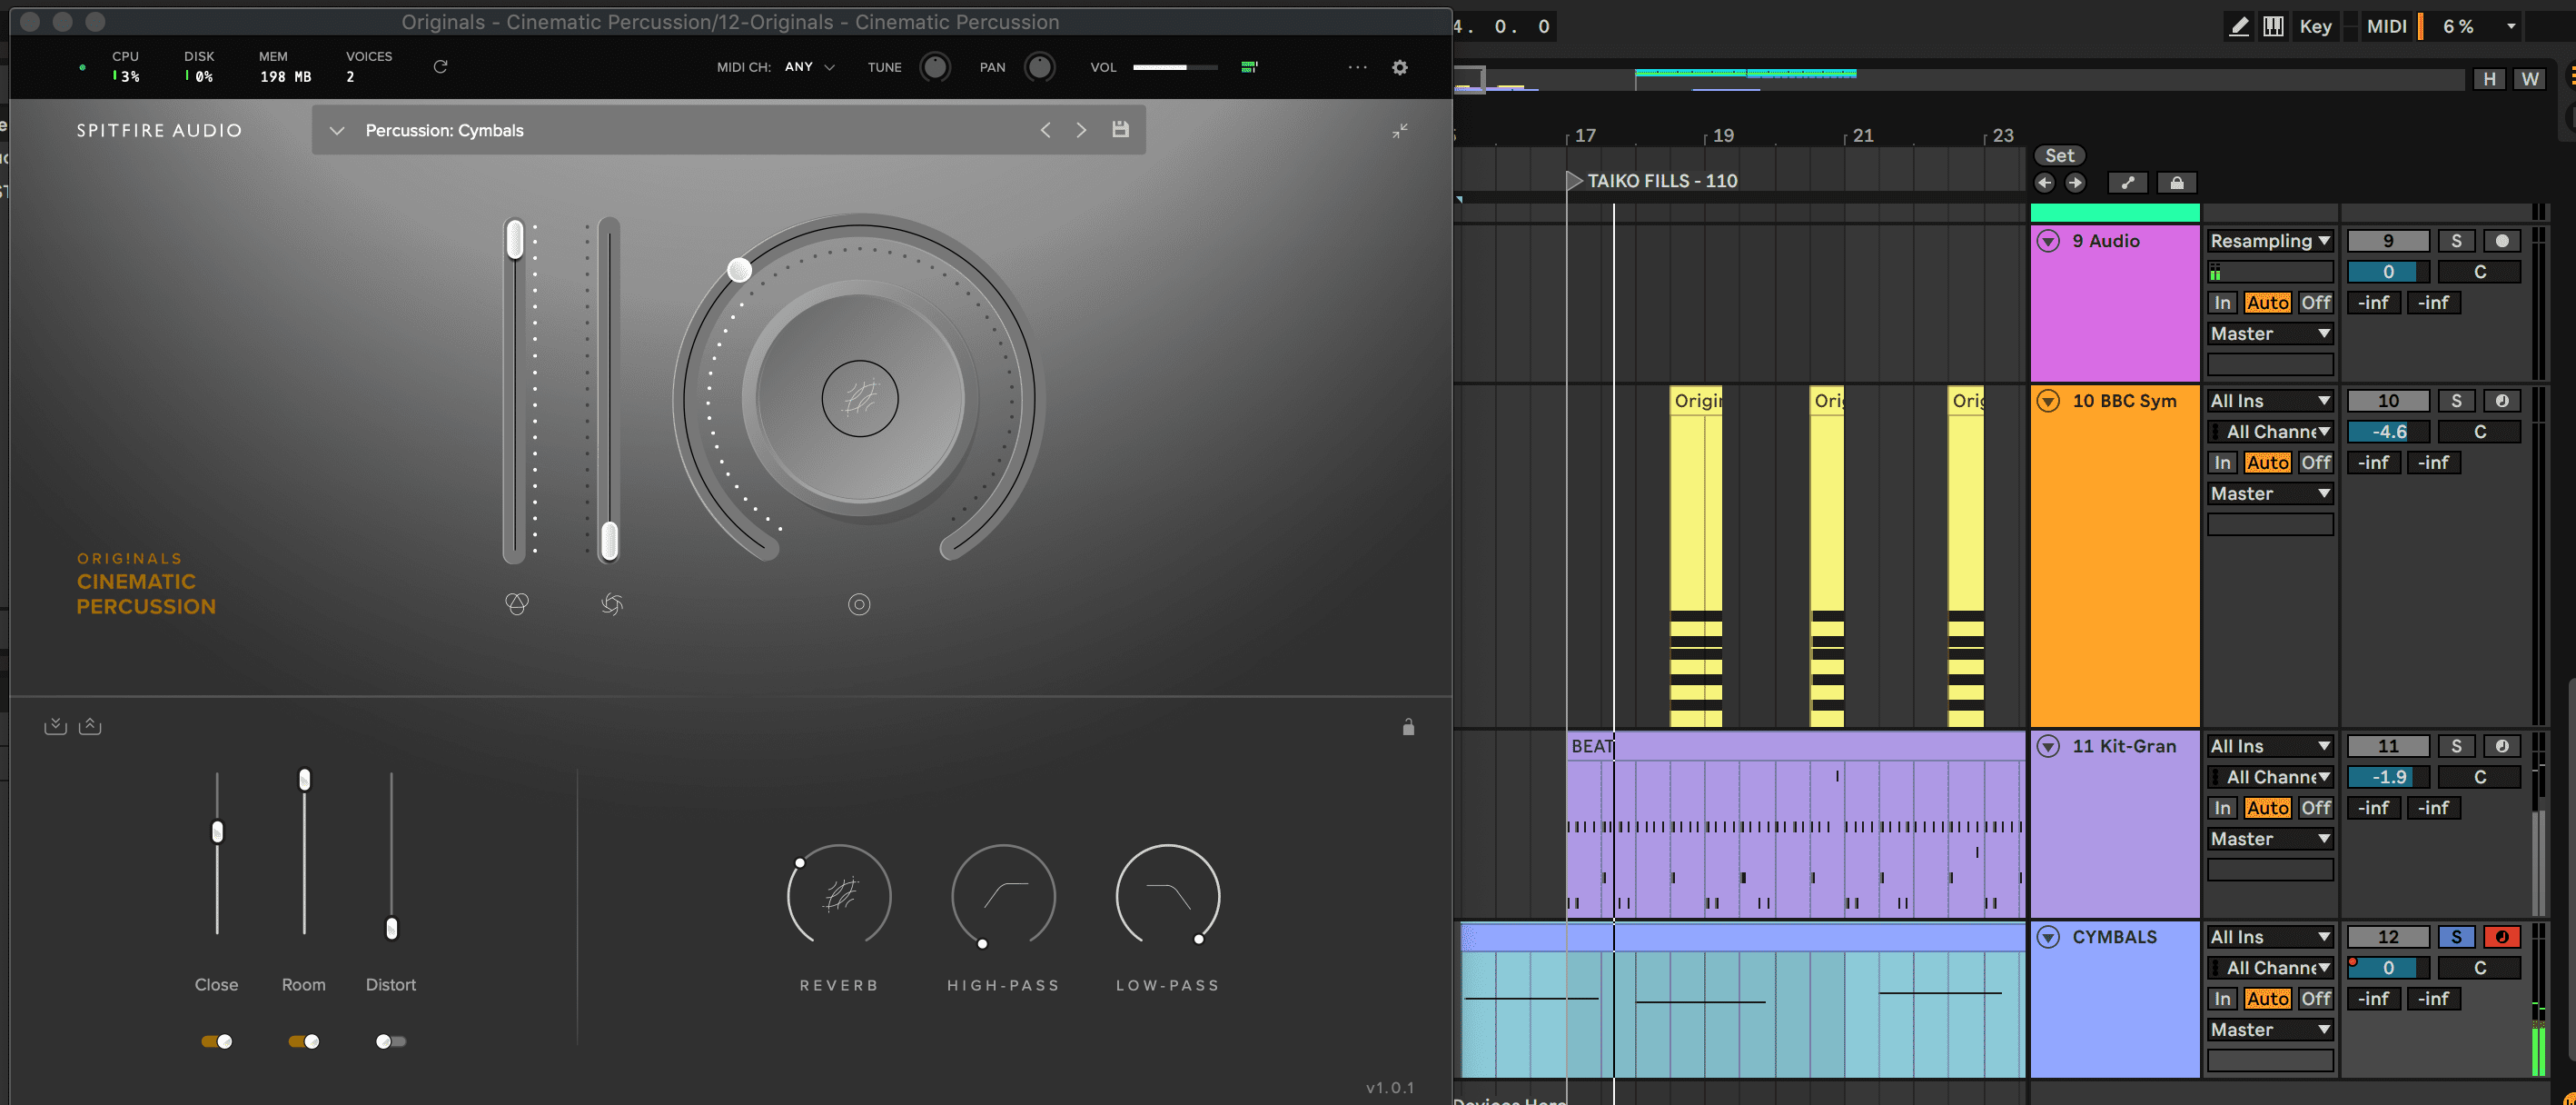The height and width of the screenshot is (1105, 2576).
Task: Go to next preset with right arrow
Action: point(1080,130)
